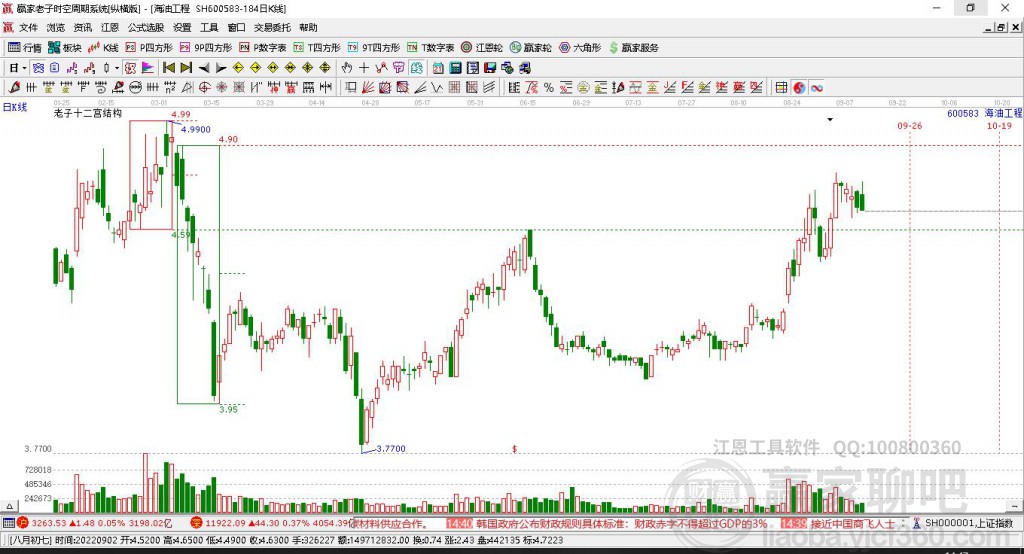
Task: Switch to K线 candlestick chart view
Action: pyautogui.click(x=103, y=48)
